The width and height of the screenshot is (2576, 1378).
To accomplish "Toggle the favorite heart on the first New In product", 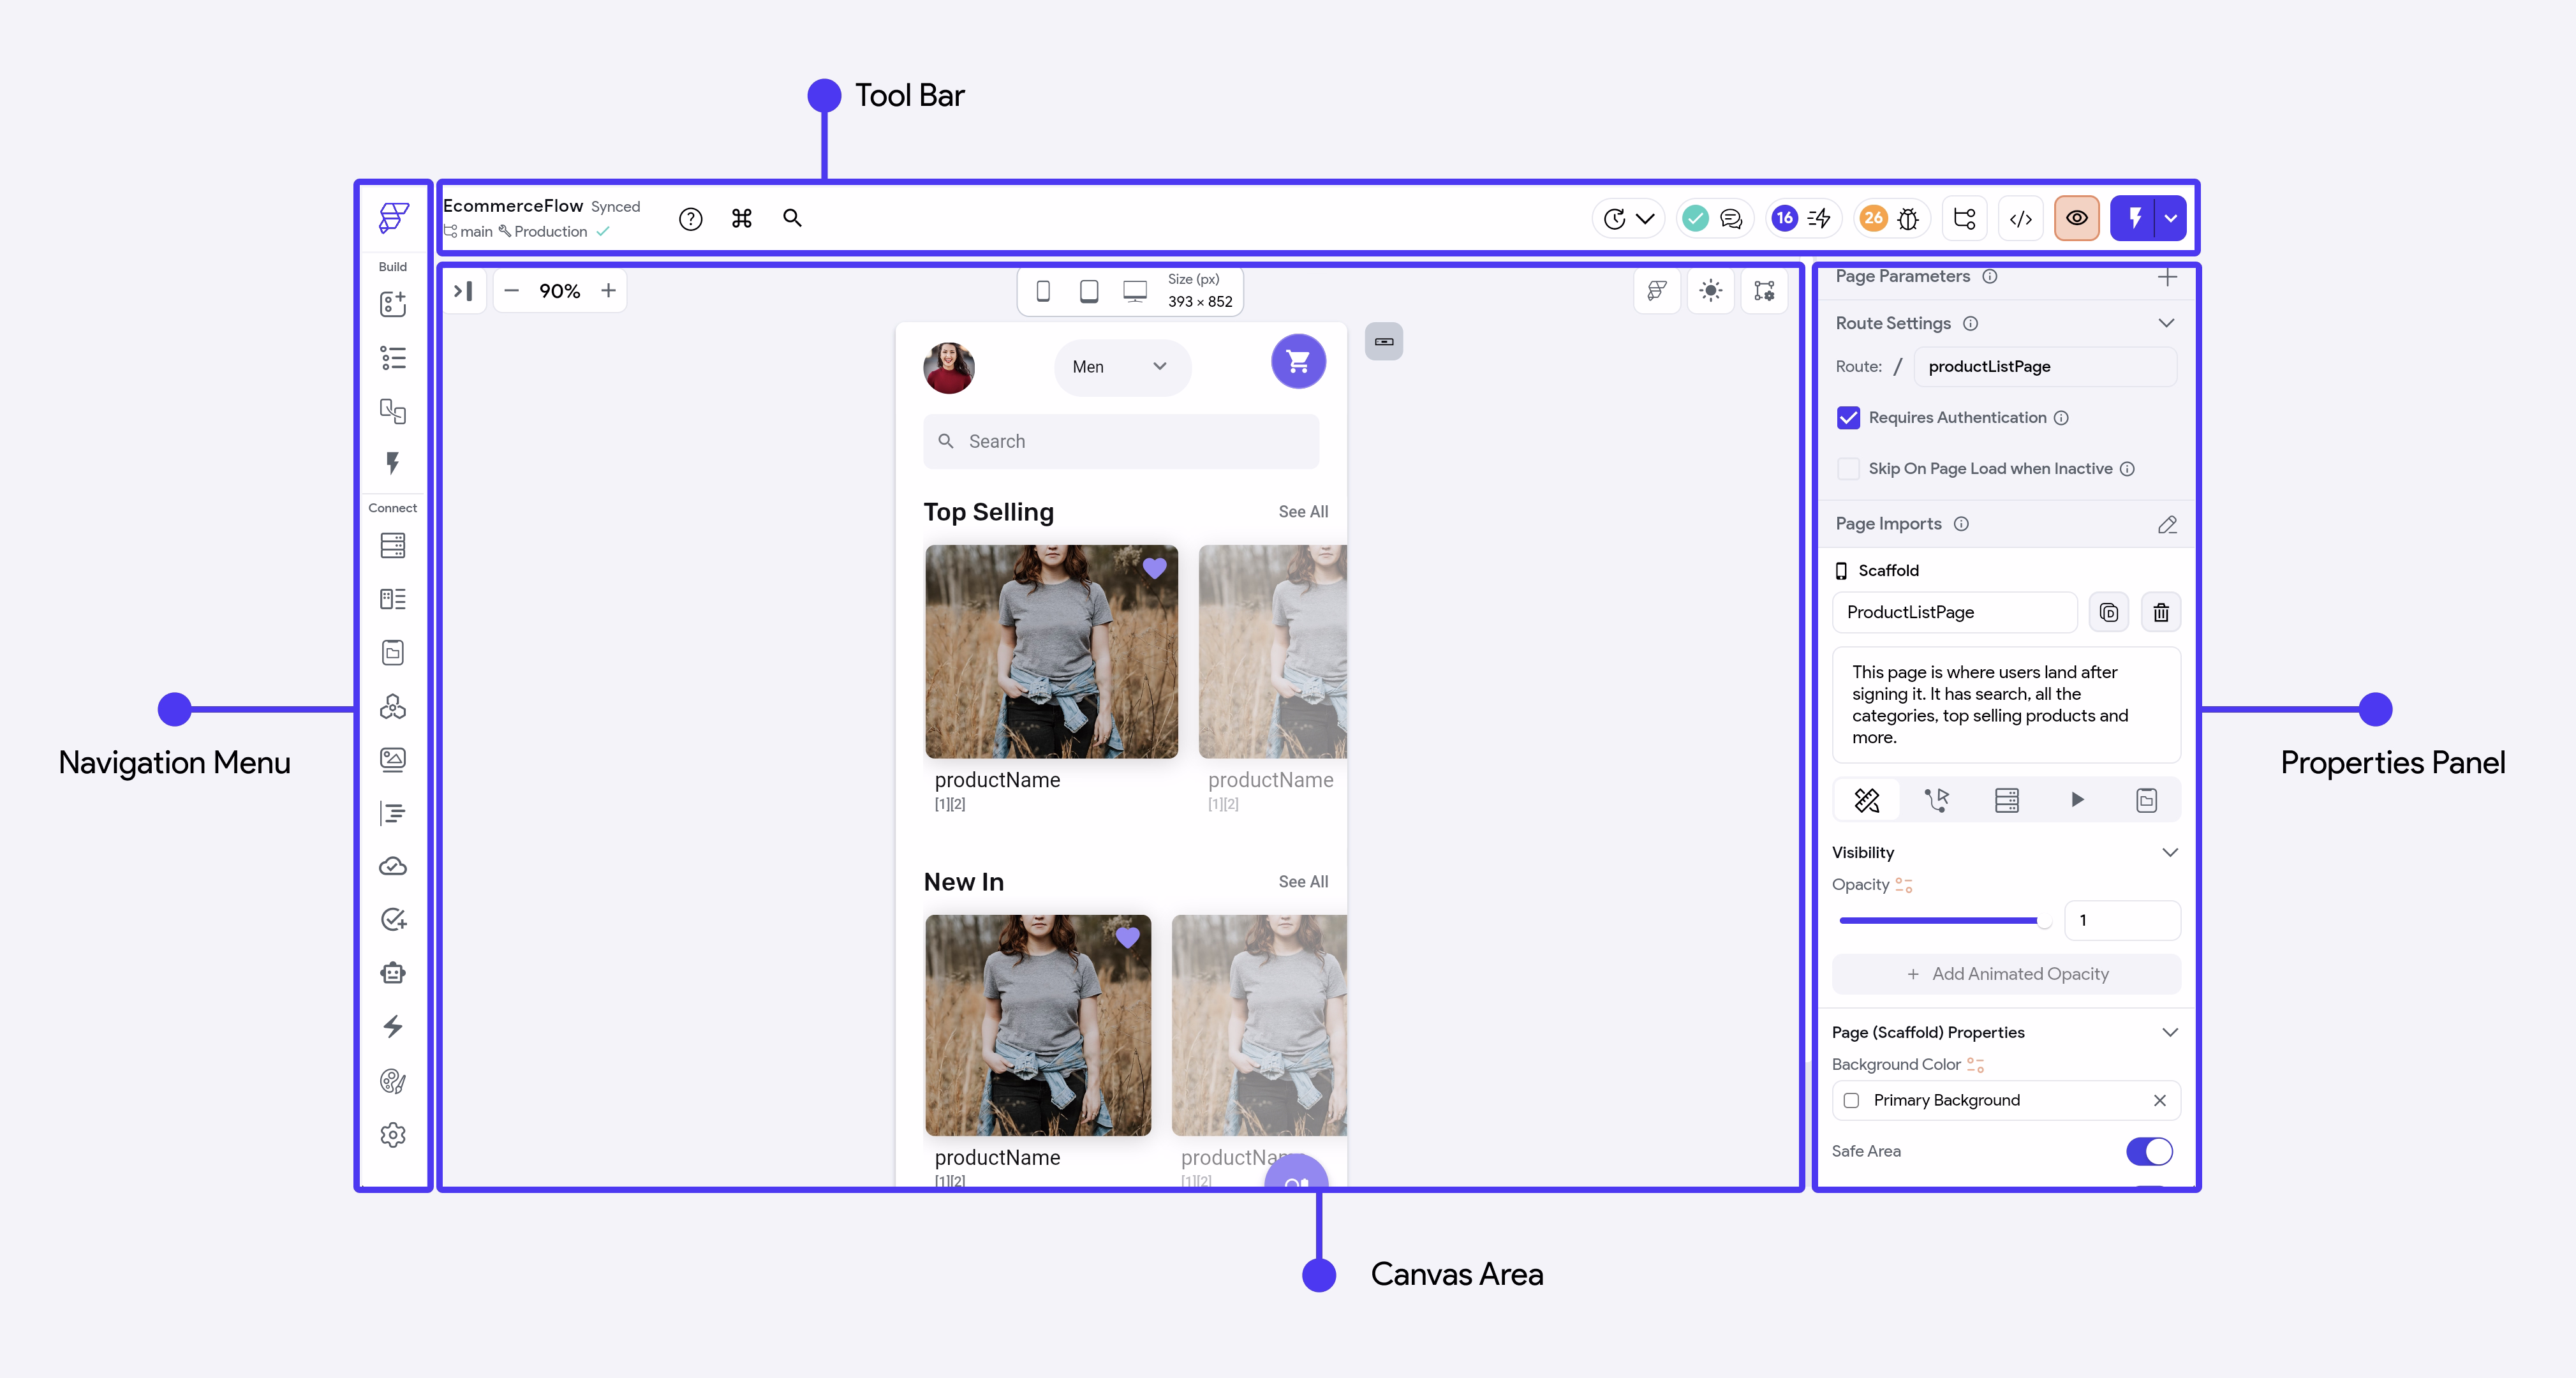I will pyautogui.click(x=1128, y=937).
